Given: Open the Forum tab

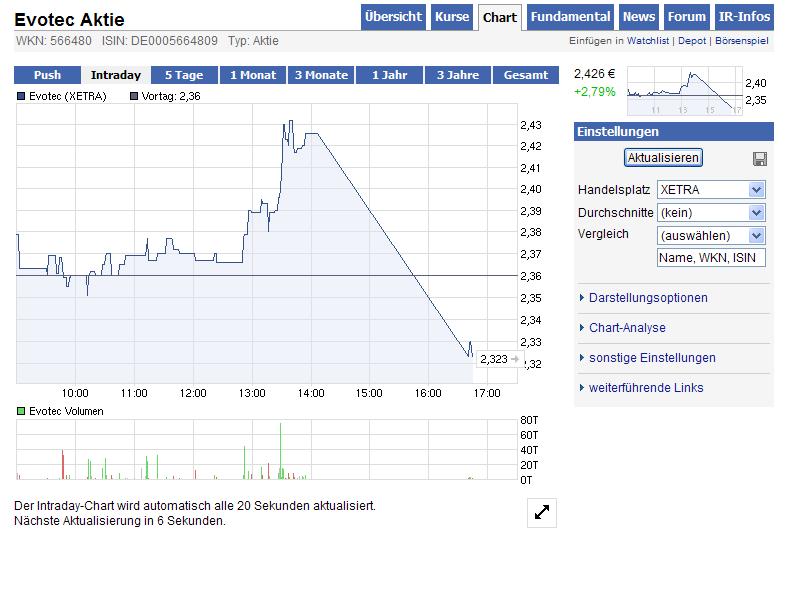Looking at the screenshot, I should tap(687, 17).
